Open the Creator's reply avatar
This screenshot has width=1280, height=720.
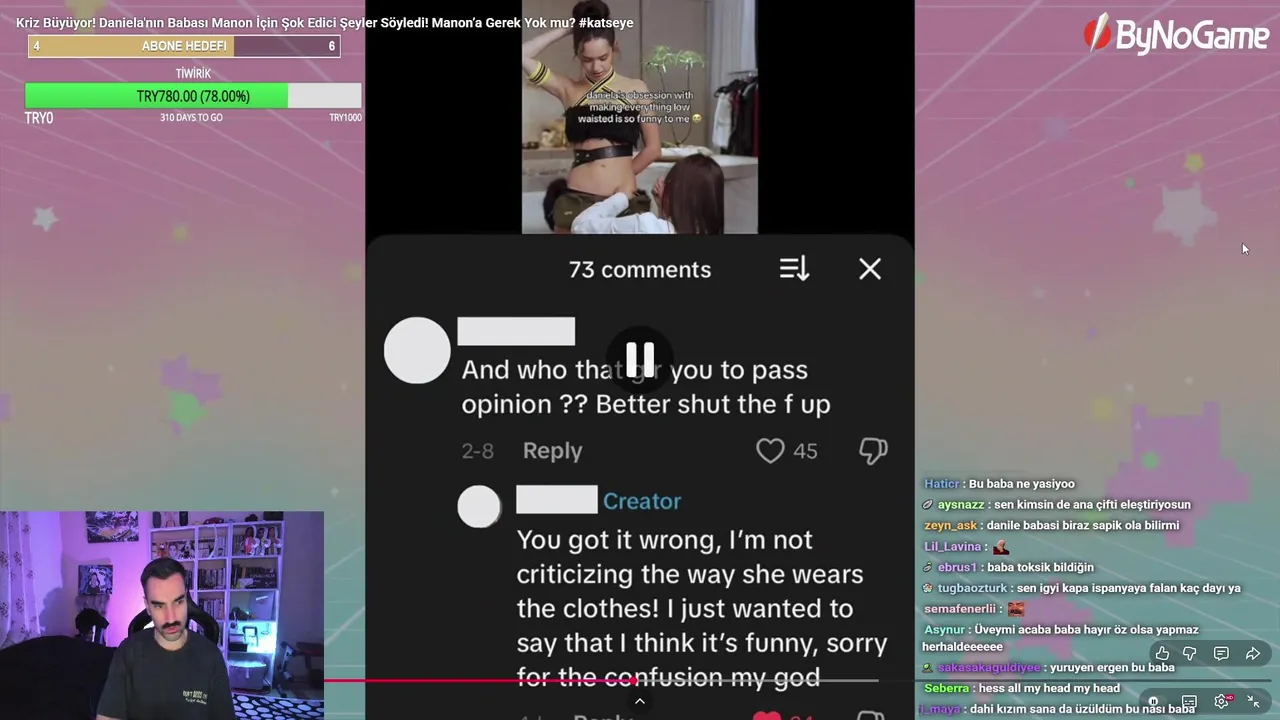[479, 507]
